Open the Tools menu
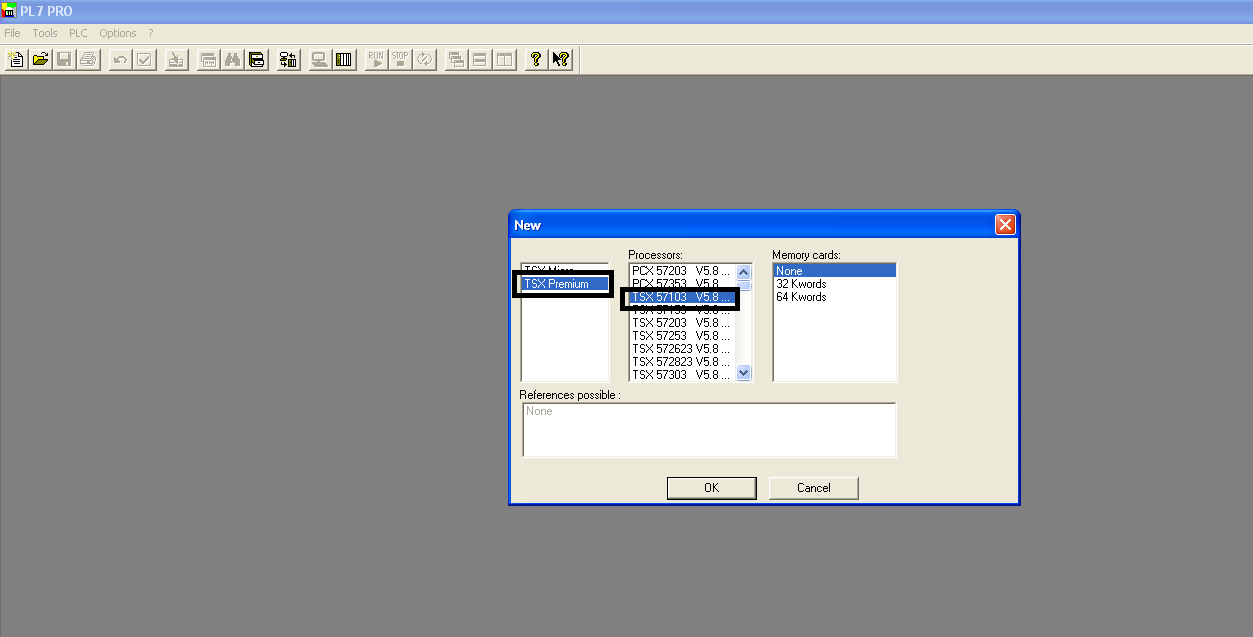 tap(45, 33)
